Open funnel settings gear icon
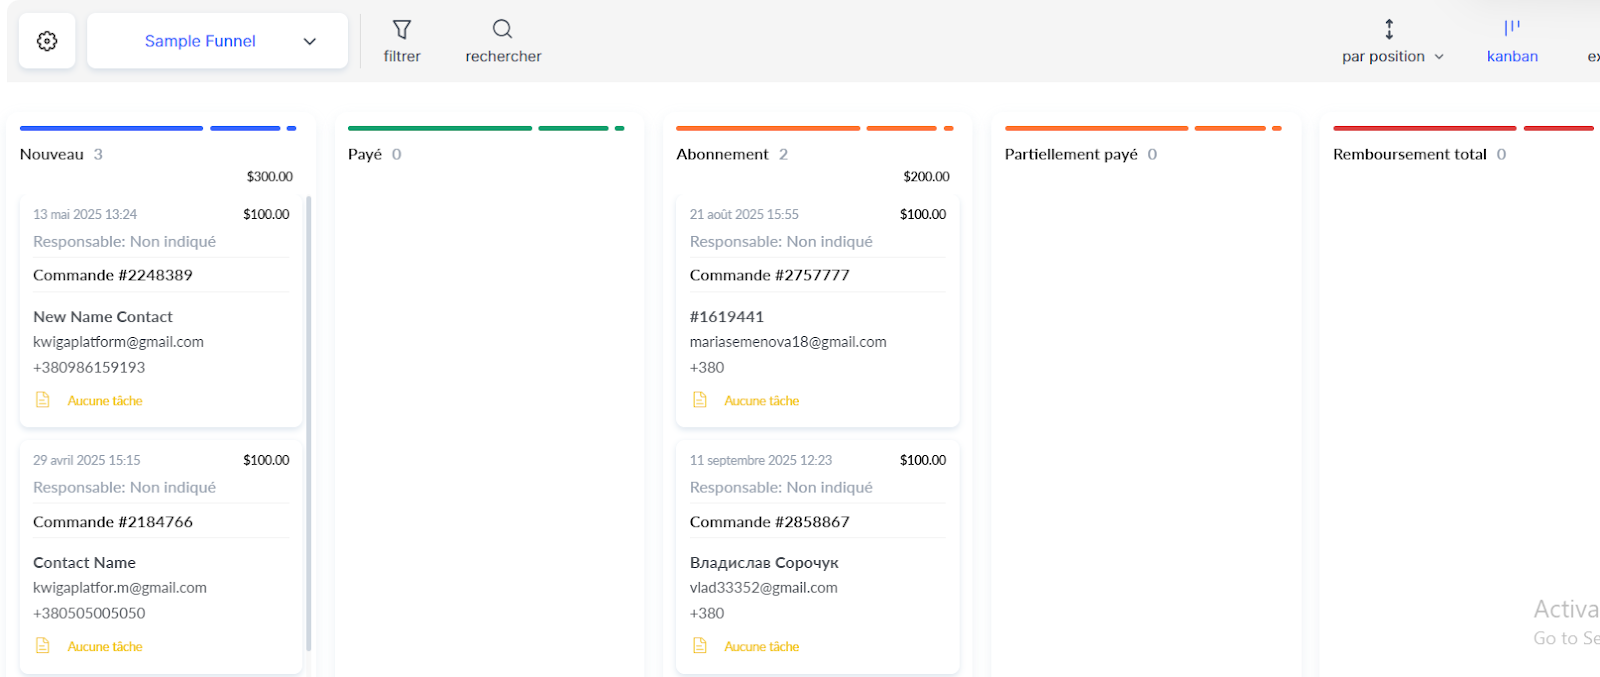Viewport: 1600px width, 677px height. pos(47,41)
